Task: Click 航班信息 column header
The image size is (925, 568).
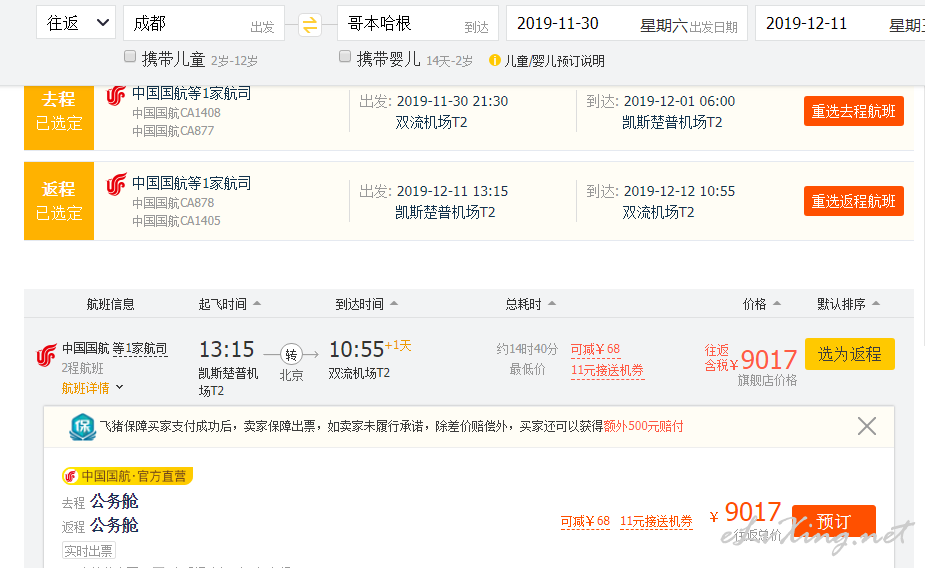Action: pyautogui.click(x=110, y=304)
